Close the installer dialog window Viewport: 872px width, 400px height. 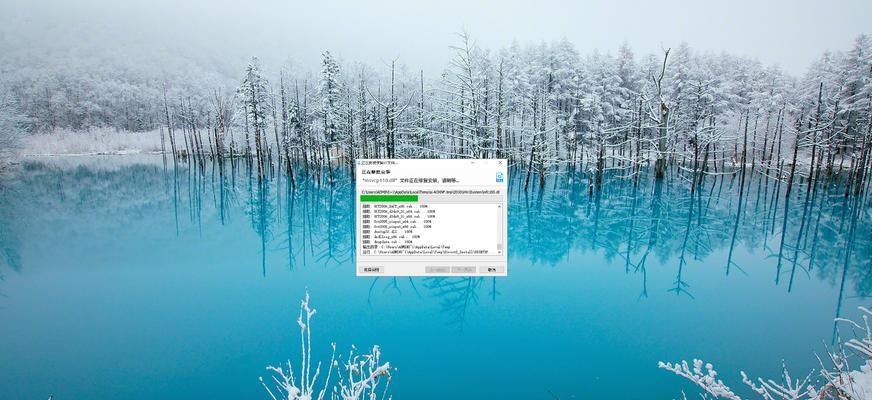coord(500,162)
